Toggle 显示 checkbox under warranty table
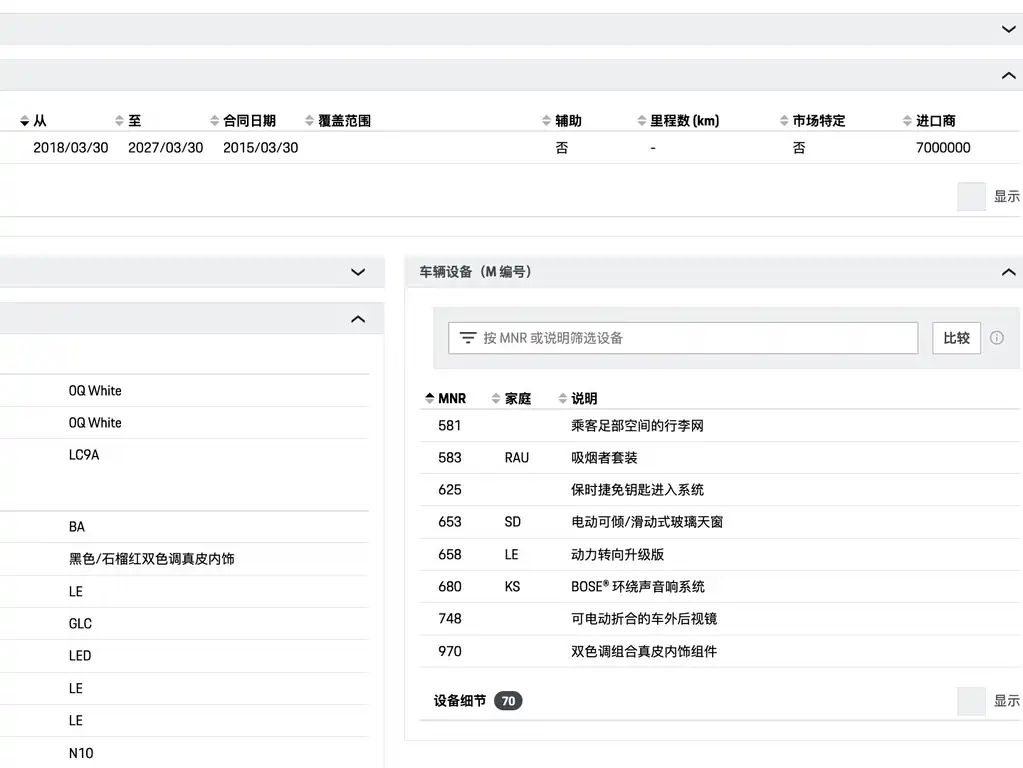Image resolution: width=1023 pixels, height=768 pixels. click(971, 196)
